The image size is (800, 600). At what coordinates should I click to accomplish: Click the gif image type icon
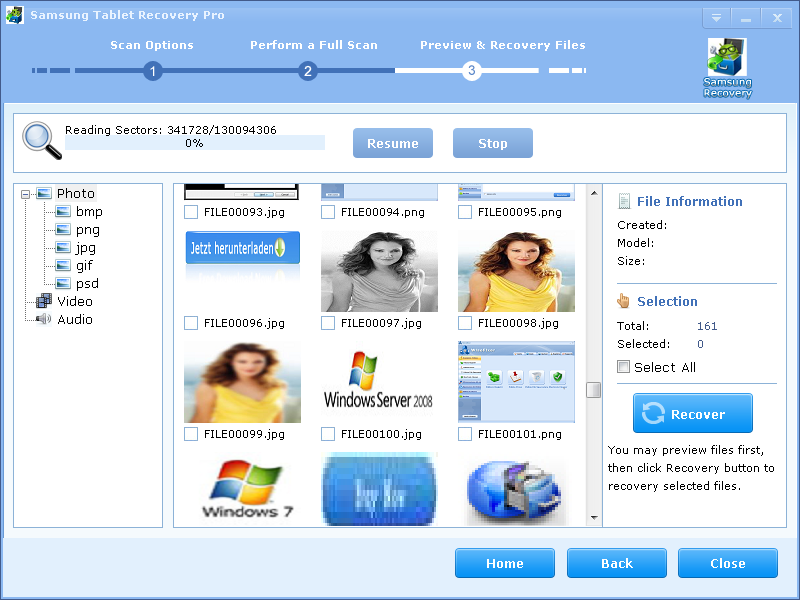63,265
